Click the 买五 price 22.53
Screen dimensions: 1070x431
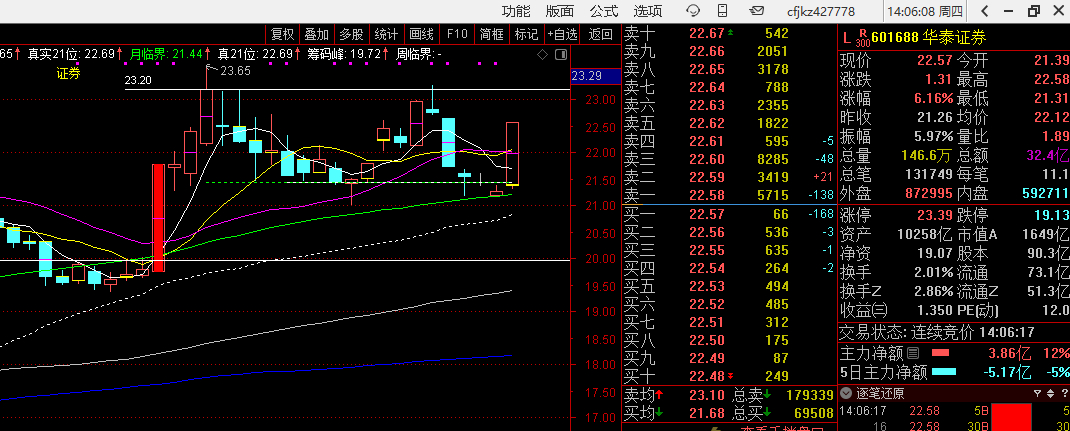(x=706, y=286)
